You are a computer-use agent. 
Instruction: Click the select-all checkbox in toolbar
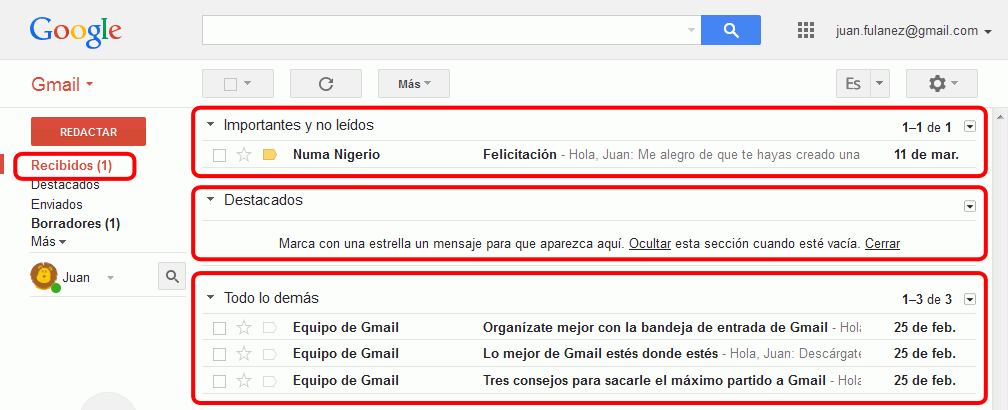[230, 84]
